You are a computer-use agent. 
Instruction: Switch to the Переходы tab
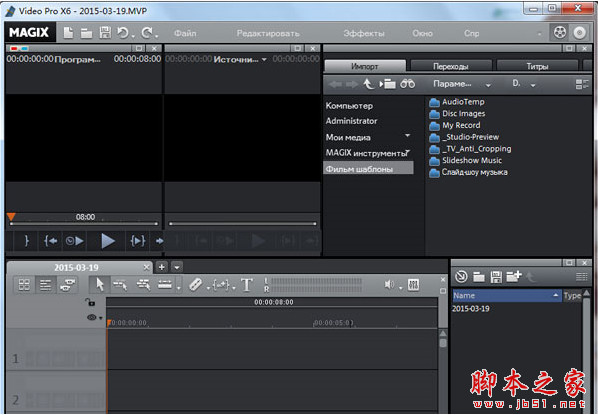[x=451, y=66]
